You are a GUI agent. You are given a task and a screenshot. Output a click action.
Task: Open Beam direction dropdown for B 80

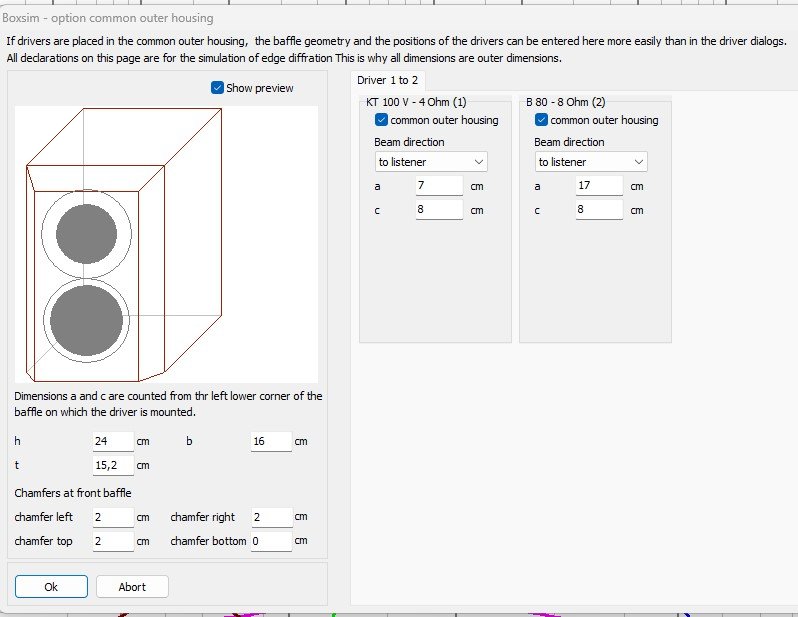[x=591, y=162]
